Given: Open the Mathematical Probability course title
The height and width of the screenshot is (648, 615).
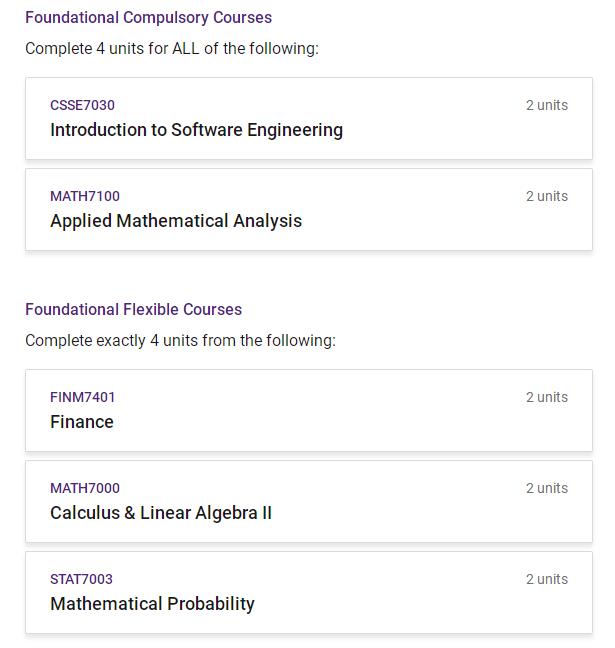Looking at the screenshot, I should 152,604.
